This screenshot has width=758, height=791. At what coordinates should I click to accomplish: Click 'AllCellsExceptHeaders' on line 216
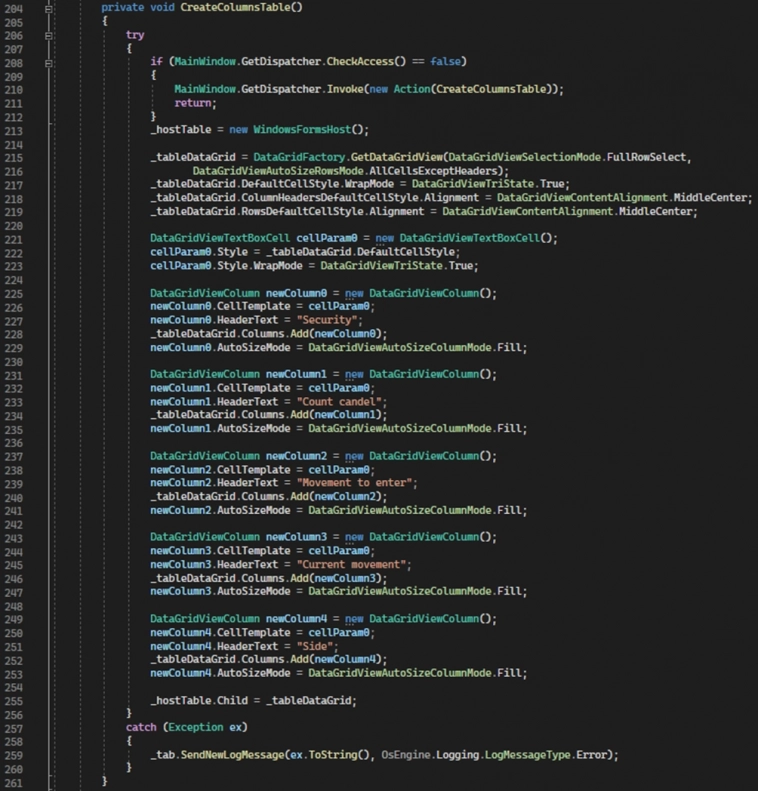tap(433, 171)
